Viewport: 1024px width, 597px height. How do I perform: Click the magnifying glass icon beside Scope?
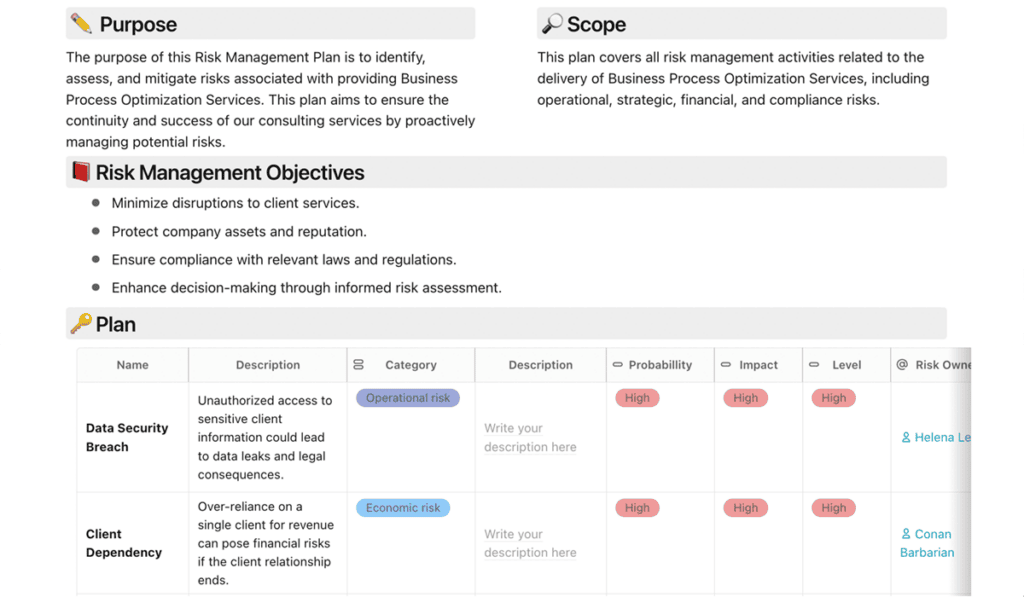point(552,24)
